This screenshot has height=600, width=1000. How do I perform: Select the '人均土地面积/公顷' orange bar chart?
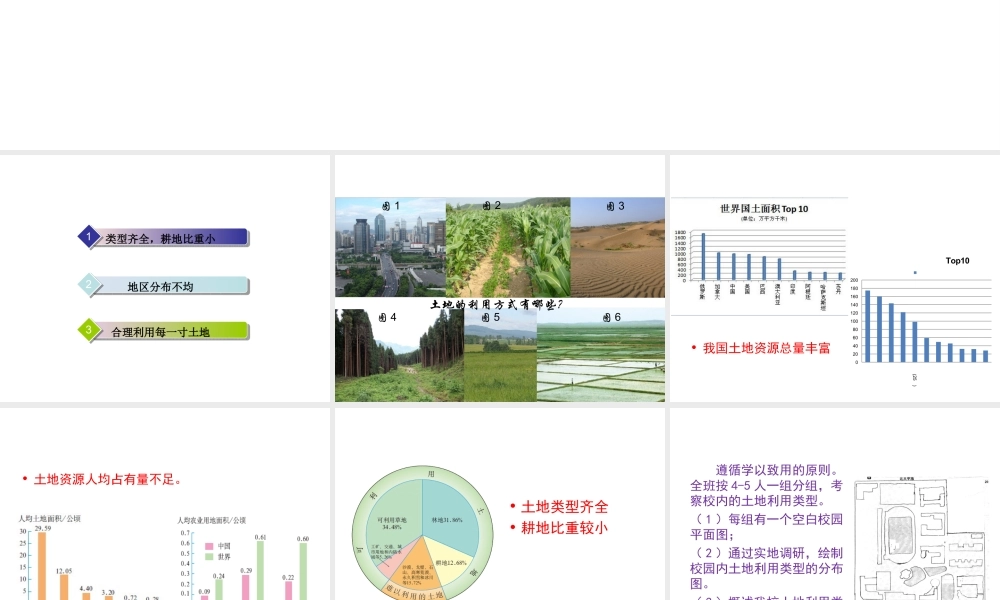[89, 558]
